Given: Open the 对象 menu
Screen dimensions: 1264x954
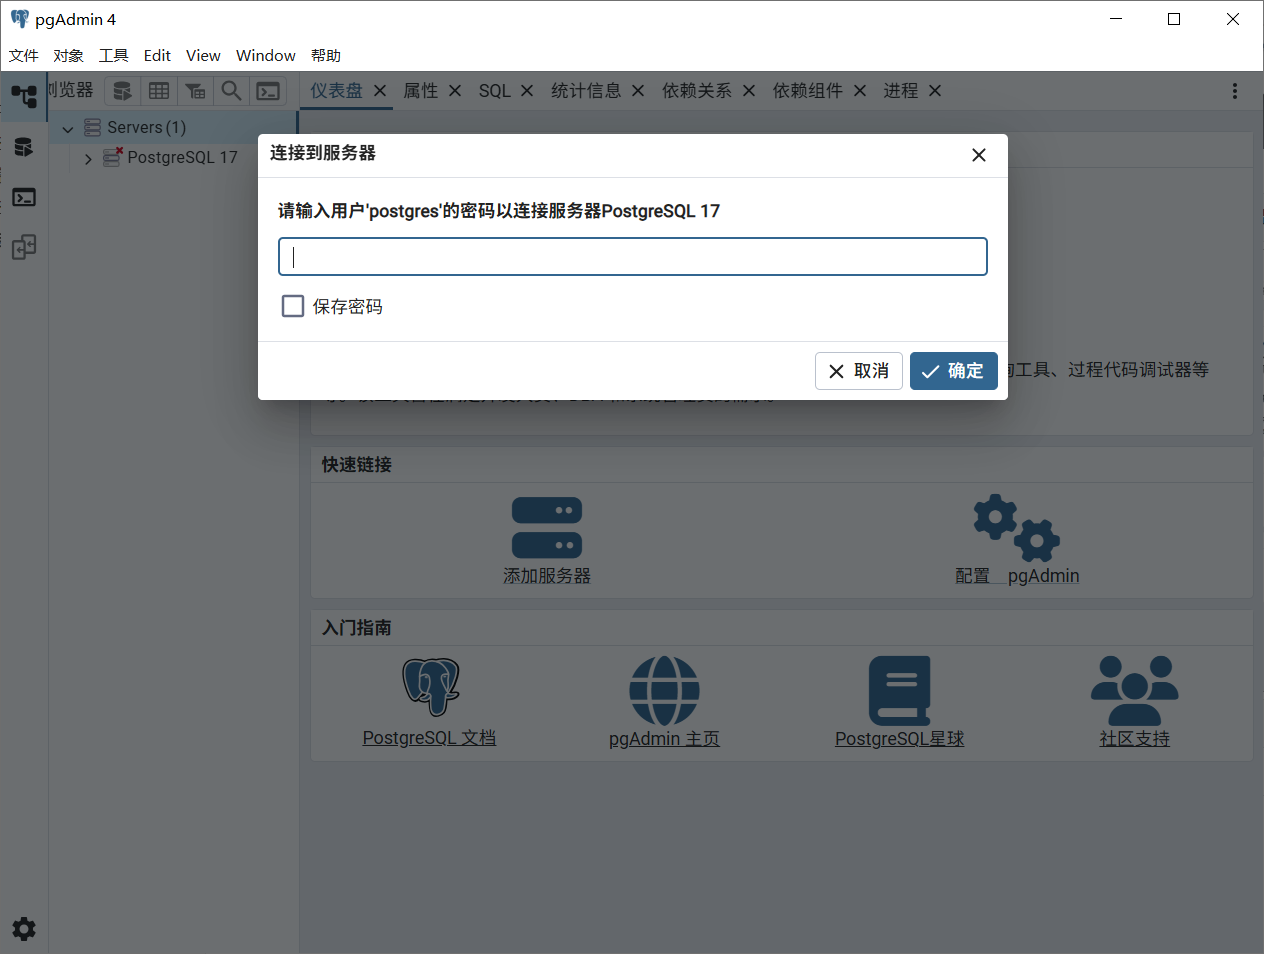Looking at the screenshot, I should coord(69,56).
